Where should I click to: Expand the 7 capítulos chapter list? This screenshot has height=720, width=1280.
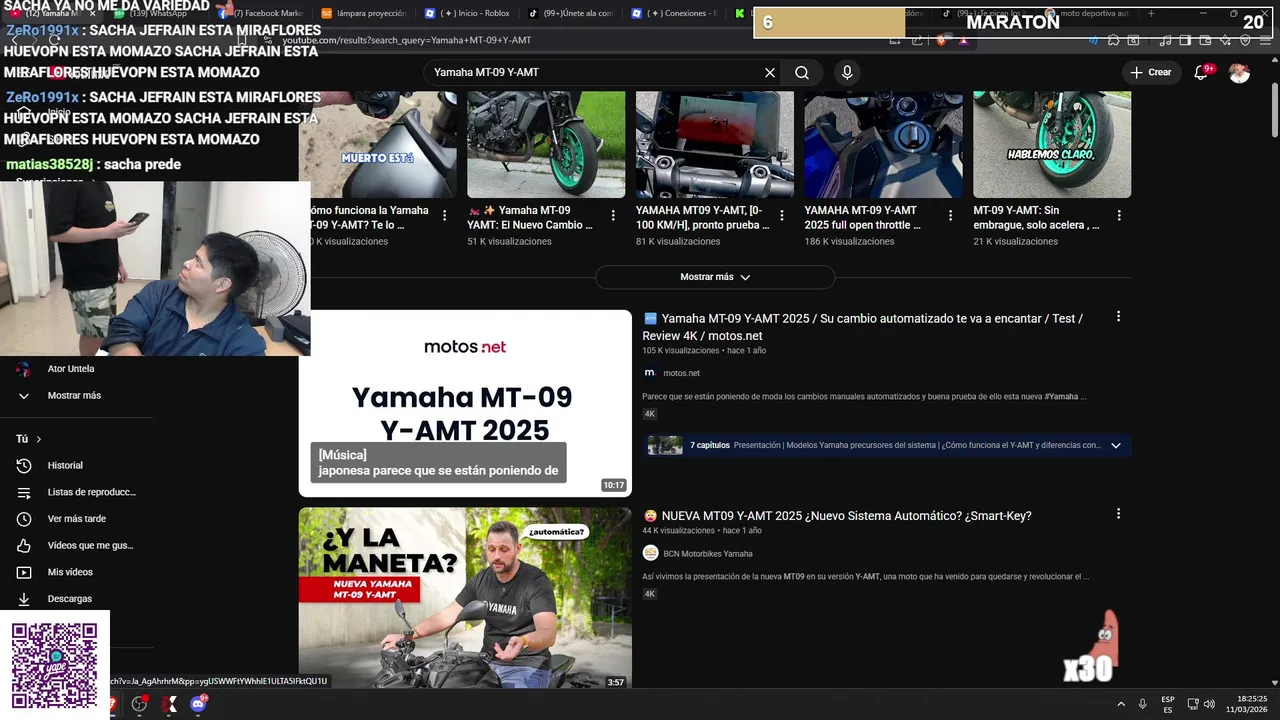[x=1116, y=446]
